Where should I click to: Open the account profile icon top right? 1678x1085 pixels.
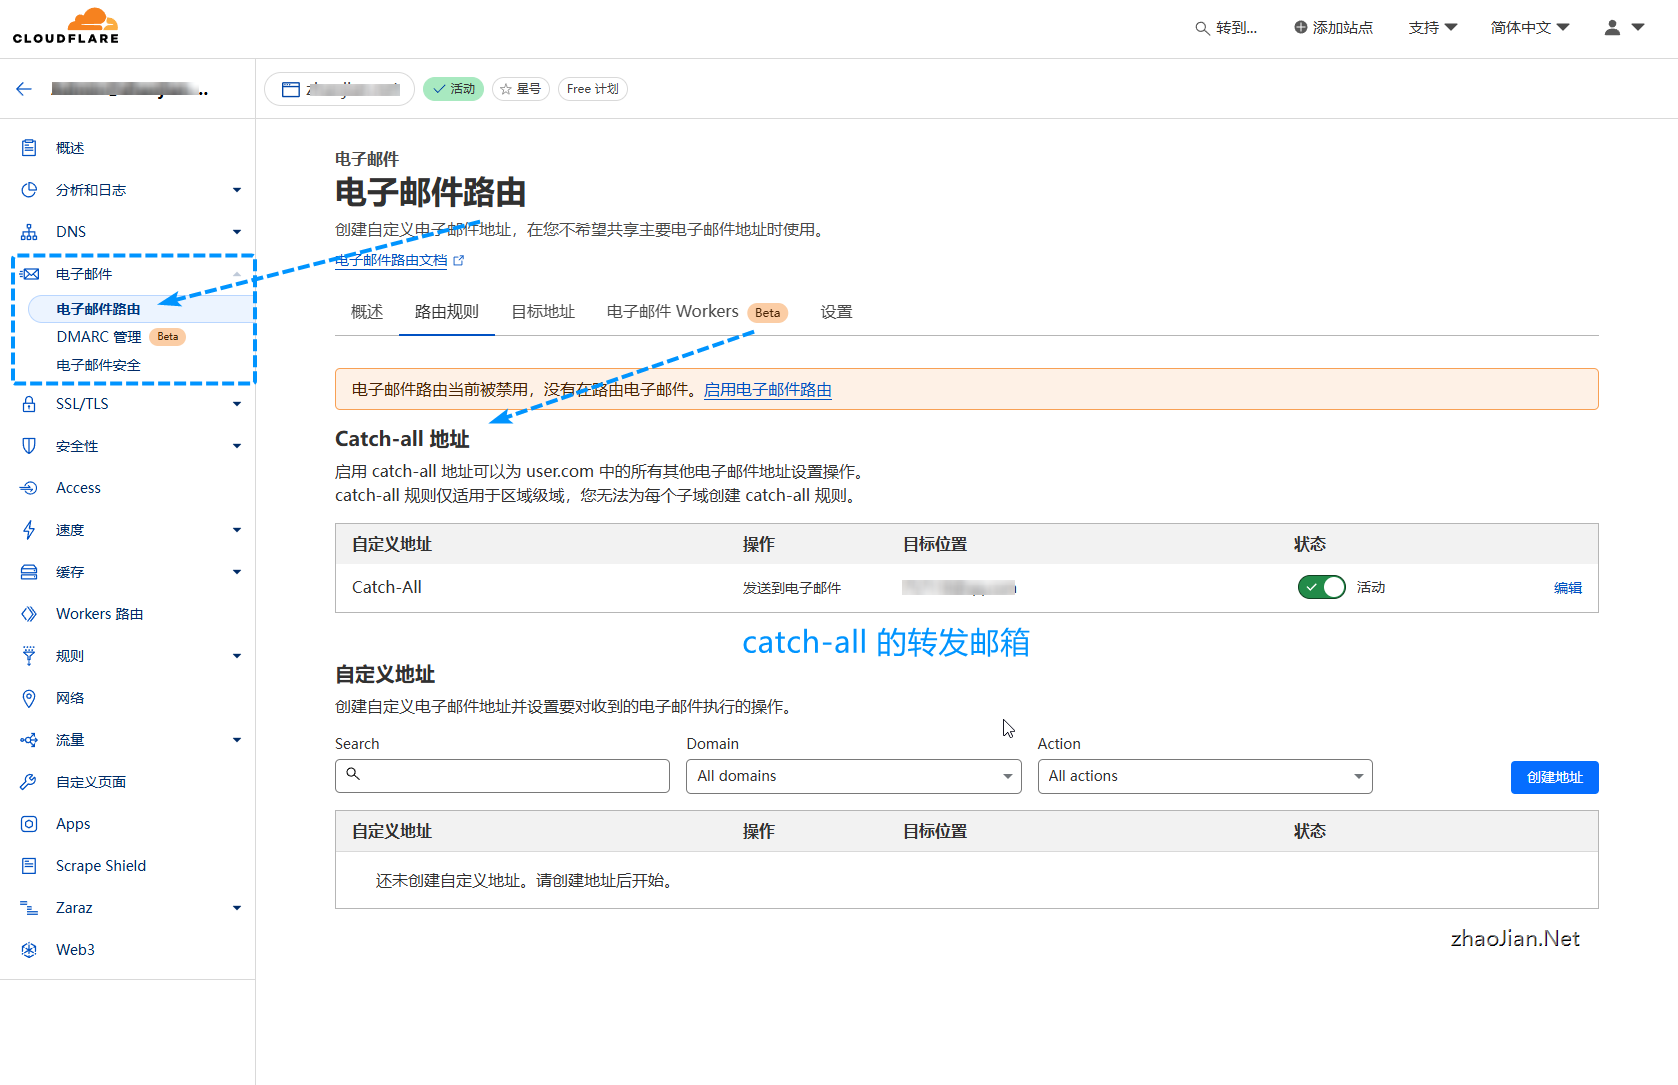1614,27
